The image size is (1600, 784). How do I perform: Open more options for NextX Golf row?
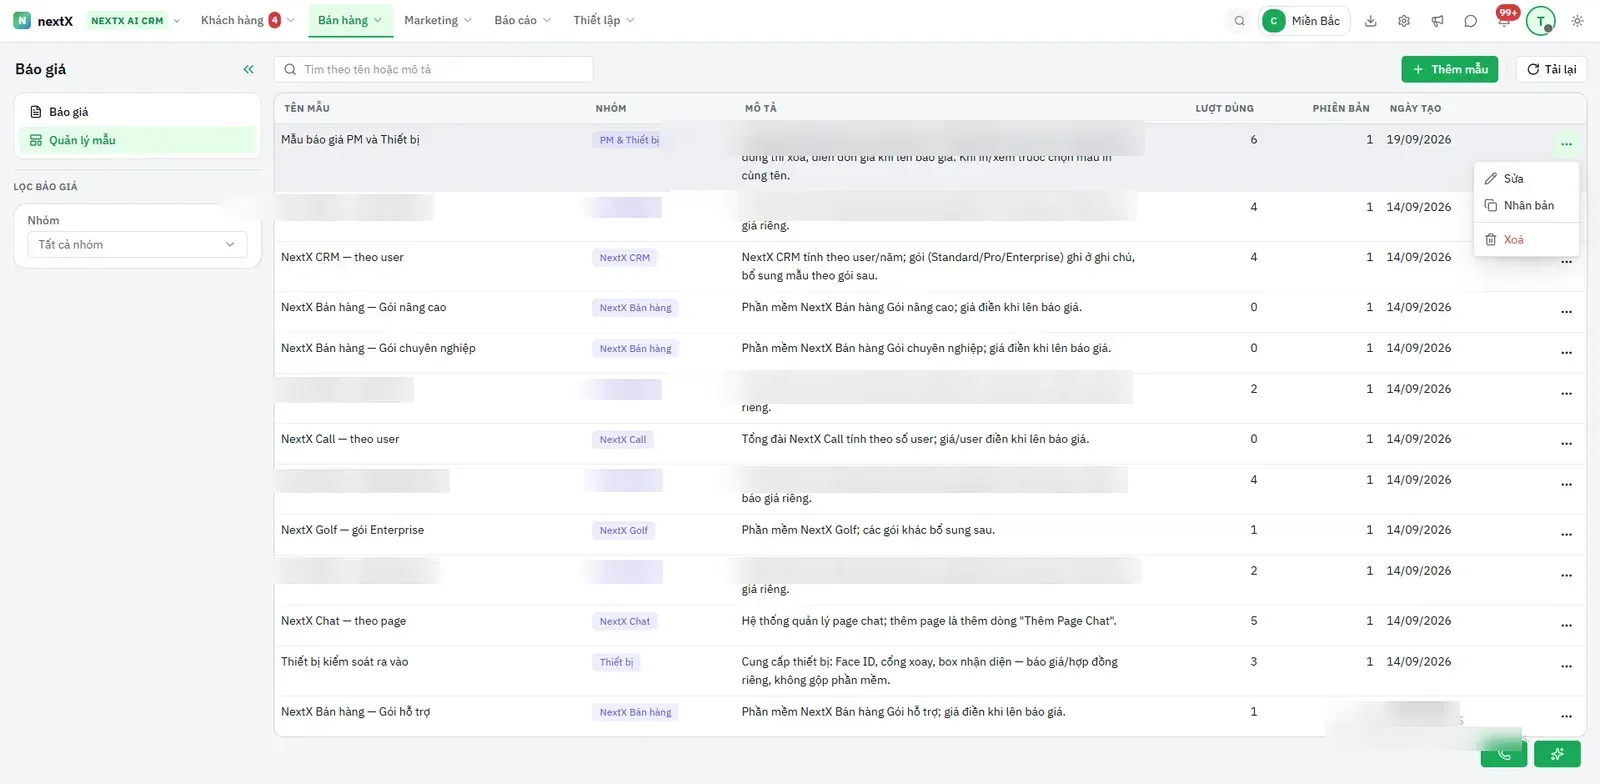[1566, 535]
